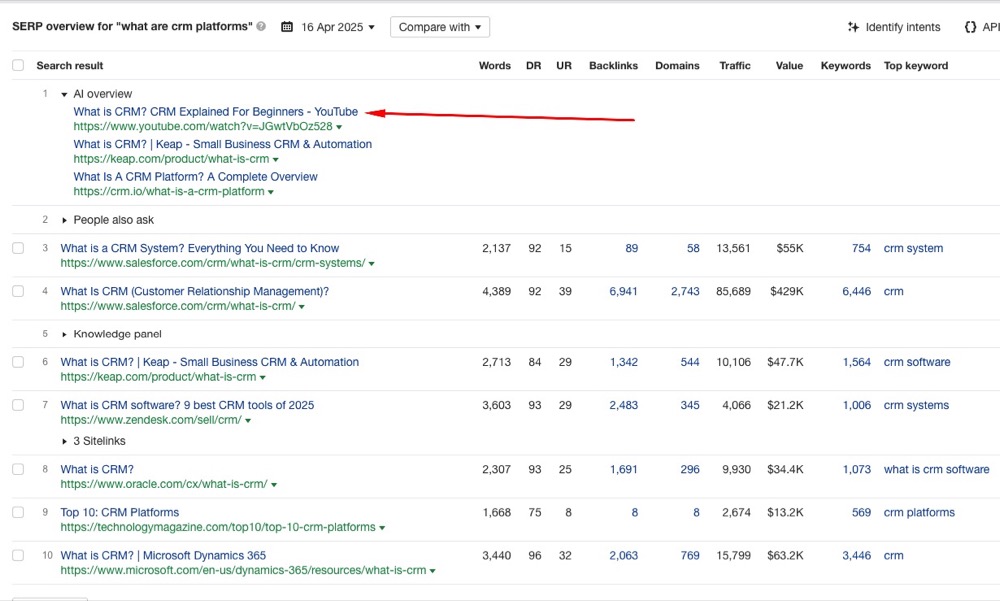Toggle the select-all checkbox in header
Image resolution: width=1000 pixels, height=601 pixels.
18,65
